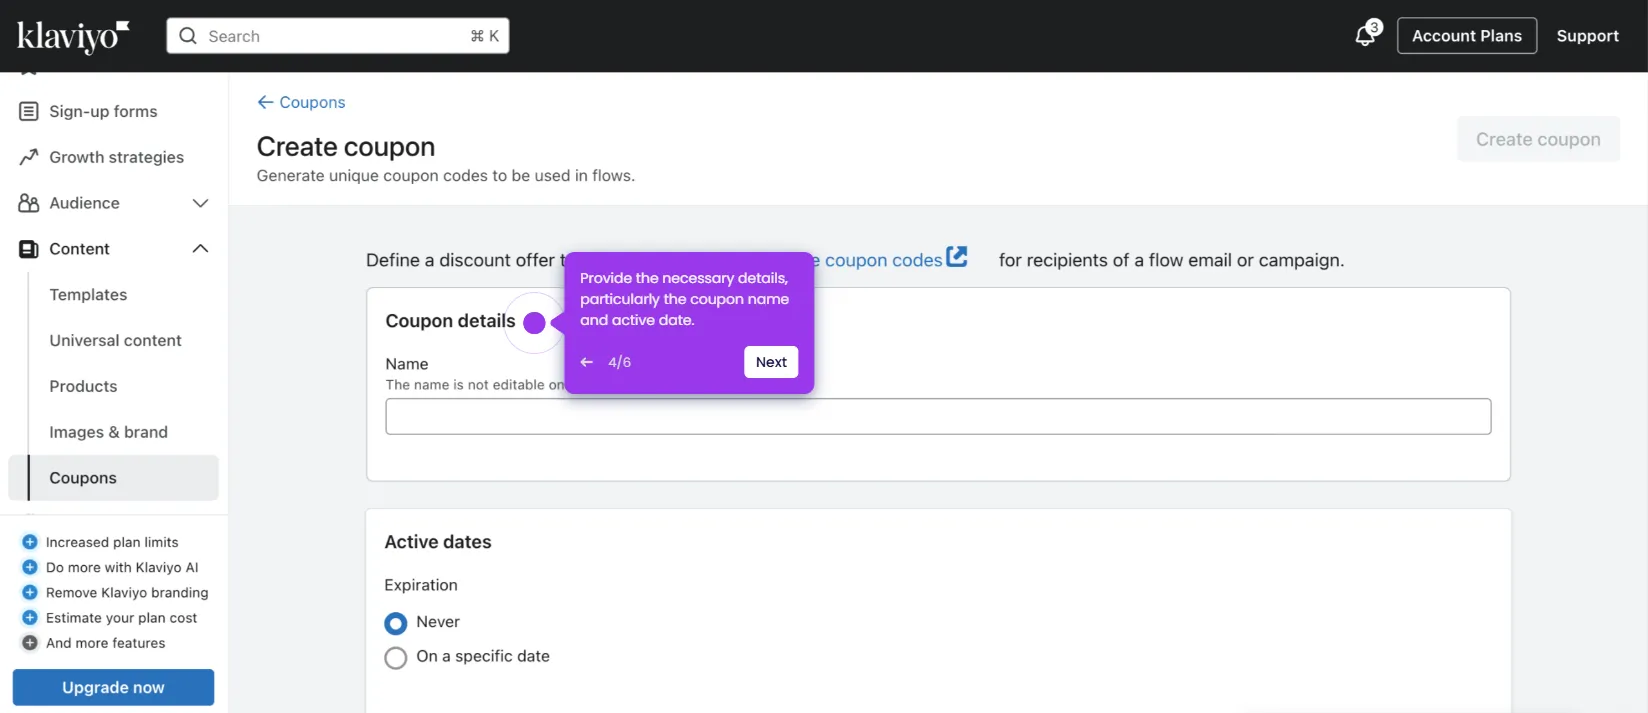Open the notifications bell

(1365, 36)
